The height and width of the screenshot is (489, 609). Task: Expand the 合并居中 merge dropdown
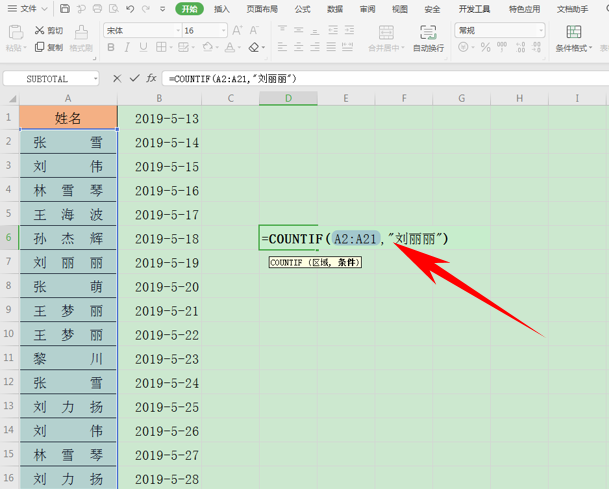pos(402,48)
